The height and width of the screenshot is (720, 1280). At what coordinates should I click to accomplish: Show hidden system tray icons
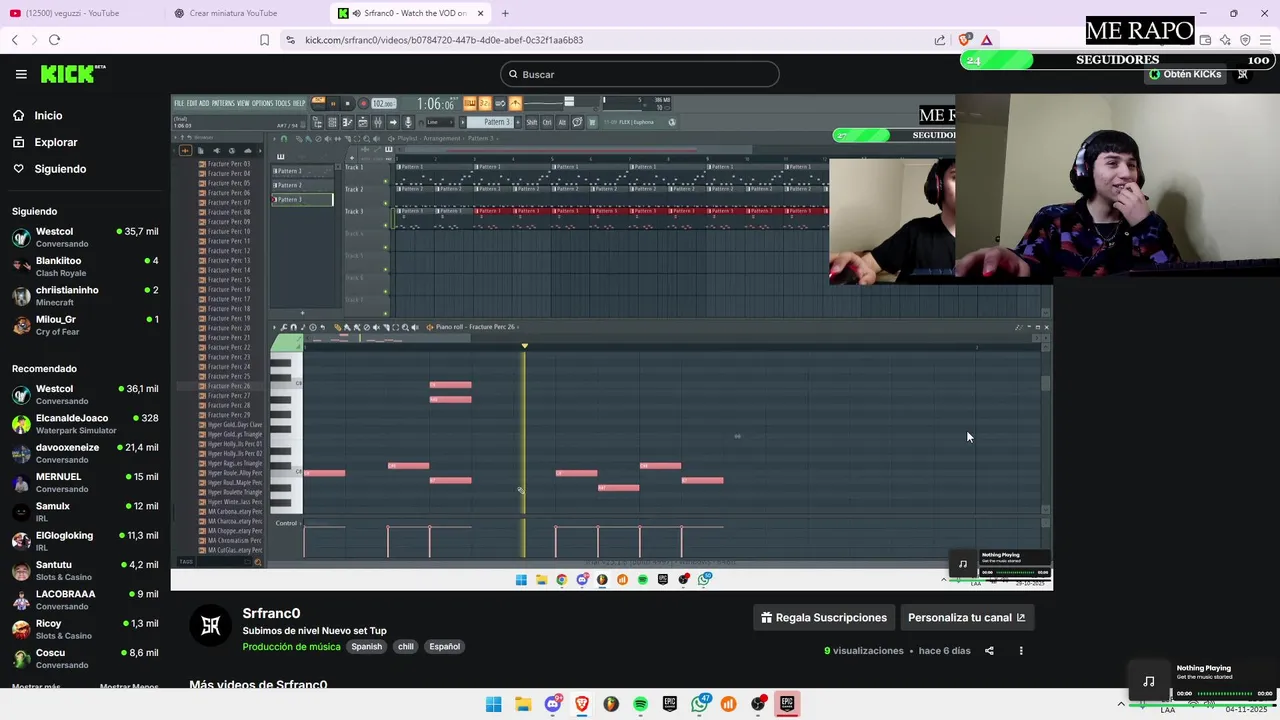1121,704
